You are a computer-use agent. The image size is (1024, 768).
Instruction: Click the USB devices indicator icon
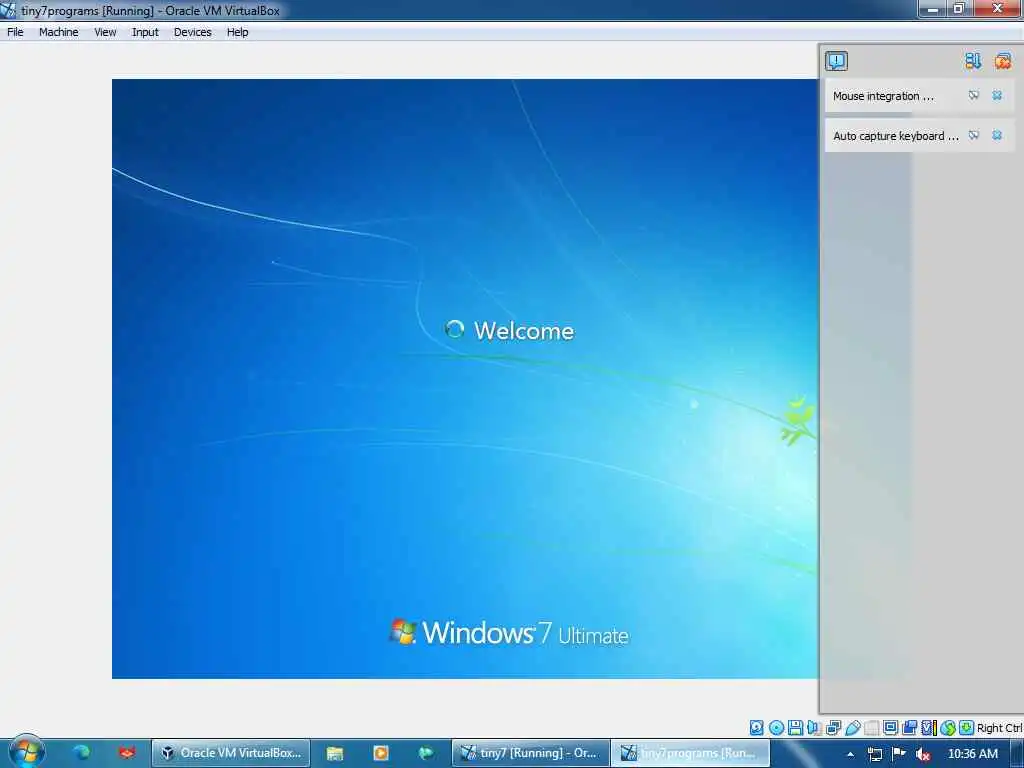point(852,728)
